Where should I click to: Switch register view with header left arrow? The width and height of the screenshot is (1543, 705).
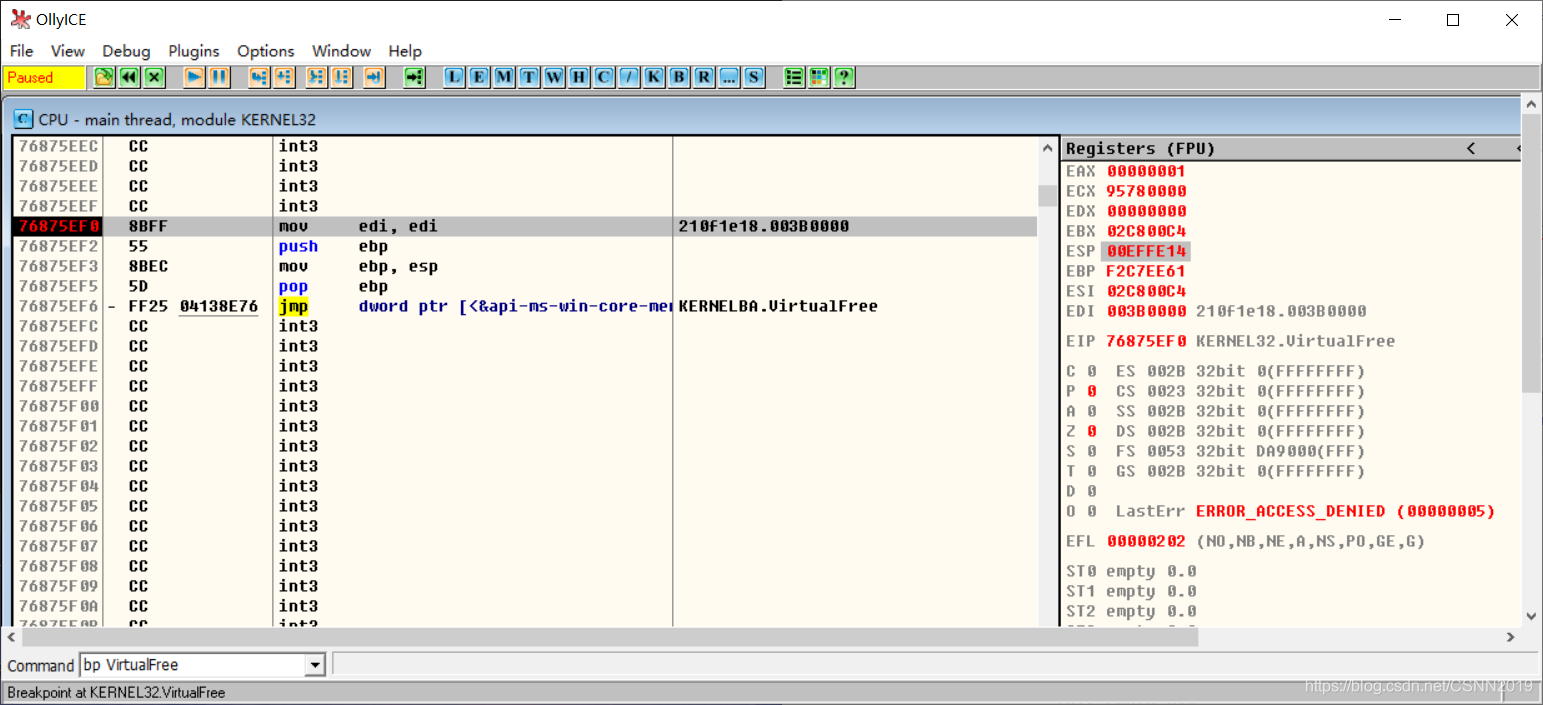(1471, 148)
